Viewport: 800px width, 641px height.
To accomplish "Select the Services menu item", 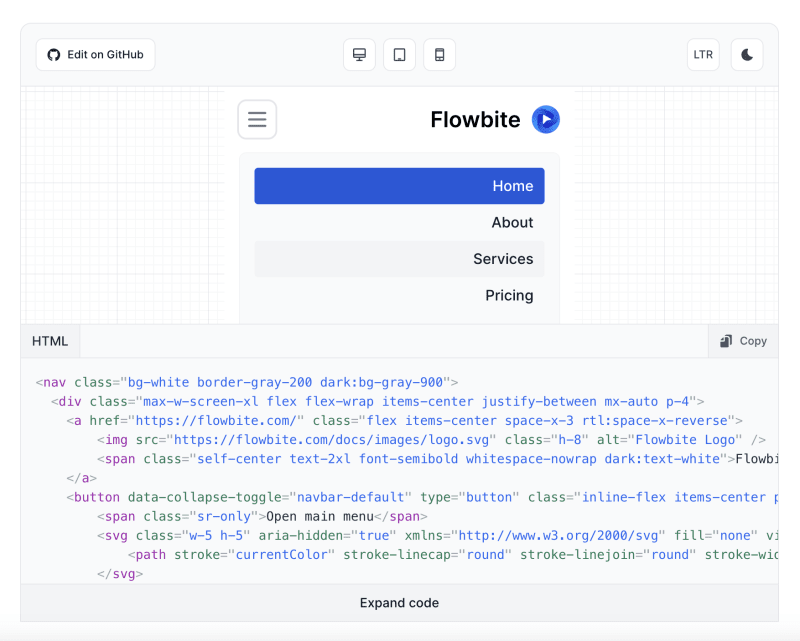I will 399,259.
